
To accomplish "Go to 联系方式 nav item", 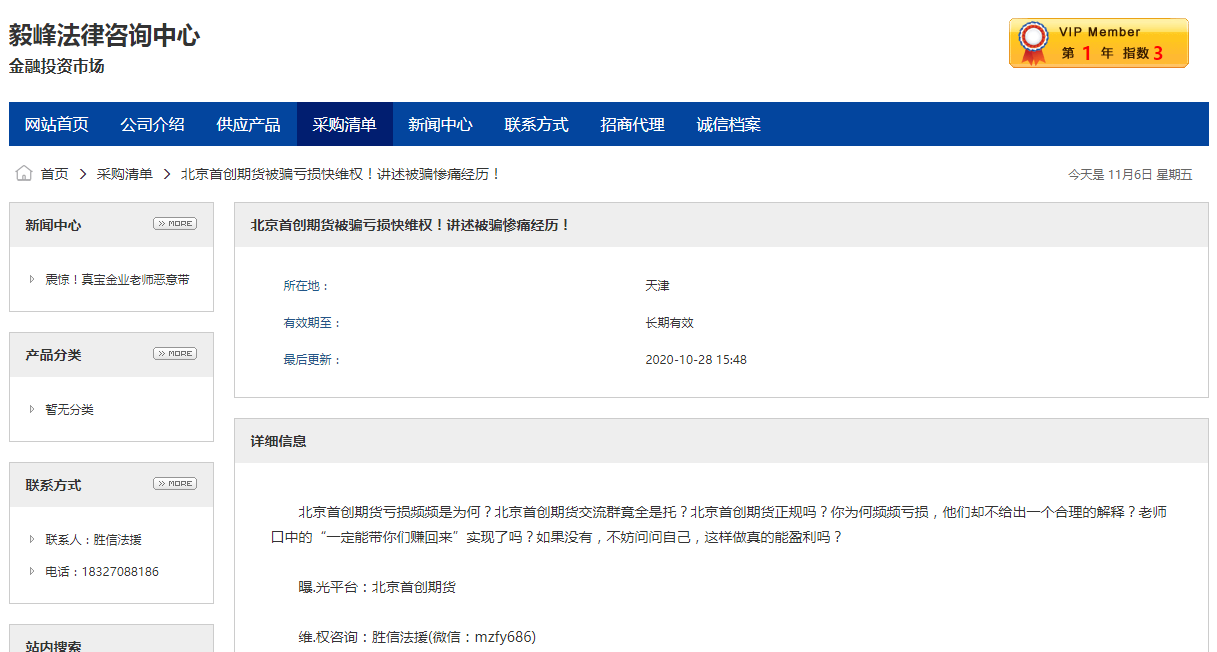I will click(x=537, y=124).
